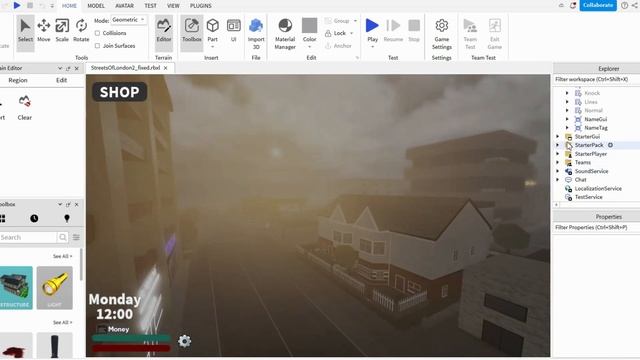Start the Play test
The image size is (640, 360).
coord(372,29)
